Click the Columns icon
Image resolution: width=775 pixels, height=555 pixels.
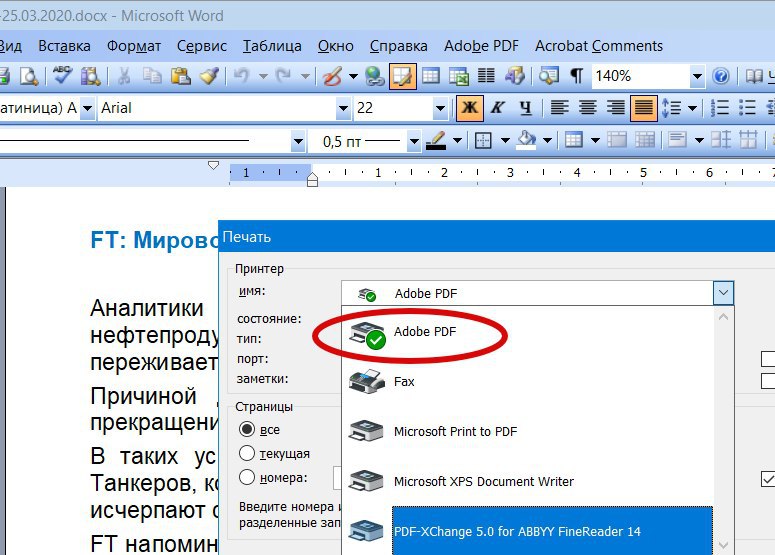[486, 76]
